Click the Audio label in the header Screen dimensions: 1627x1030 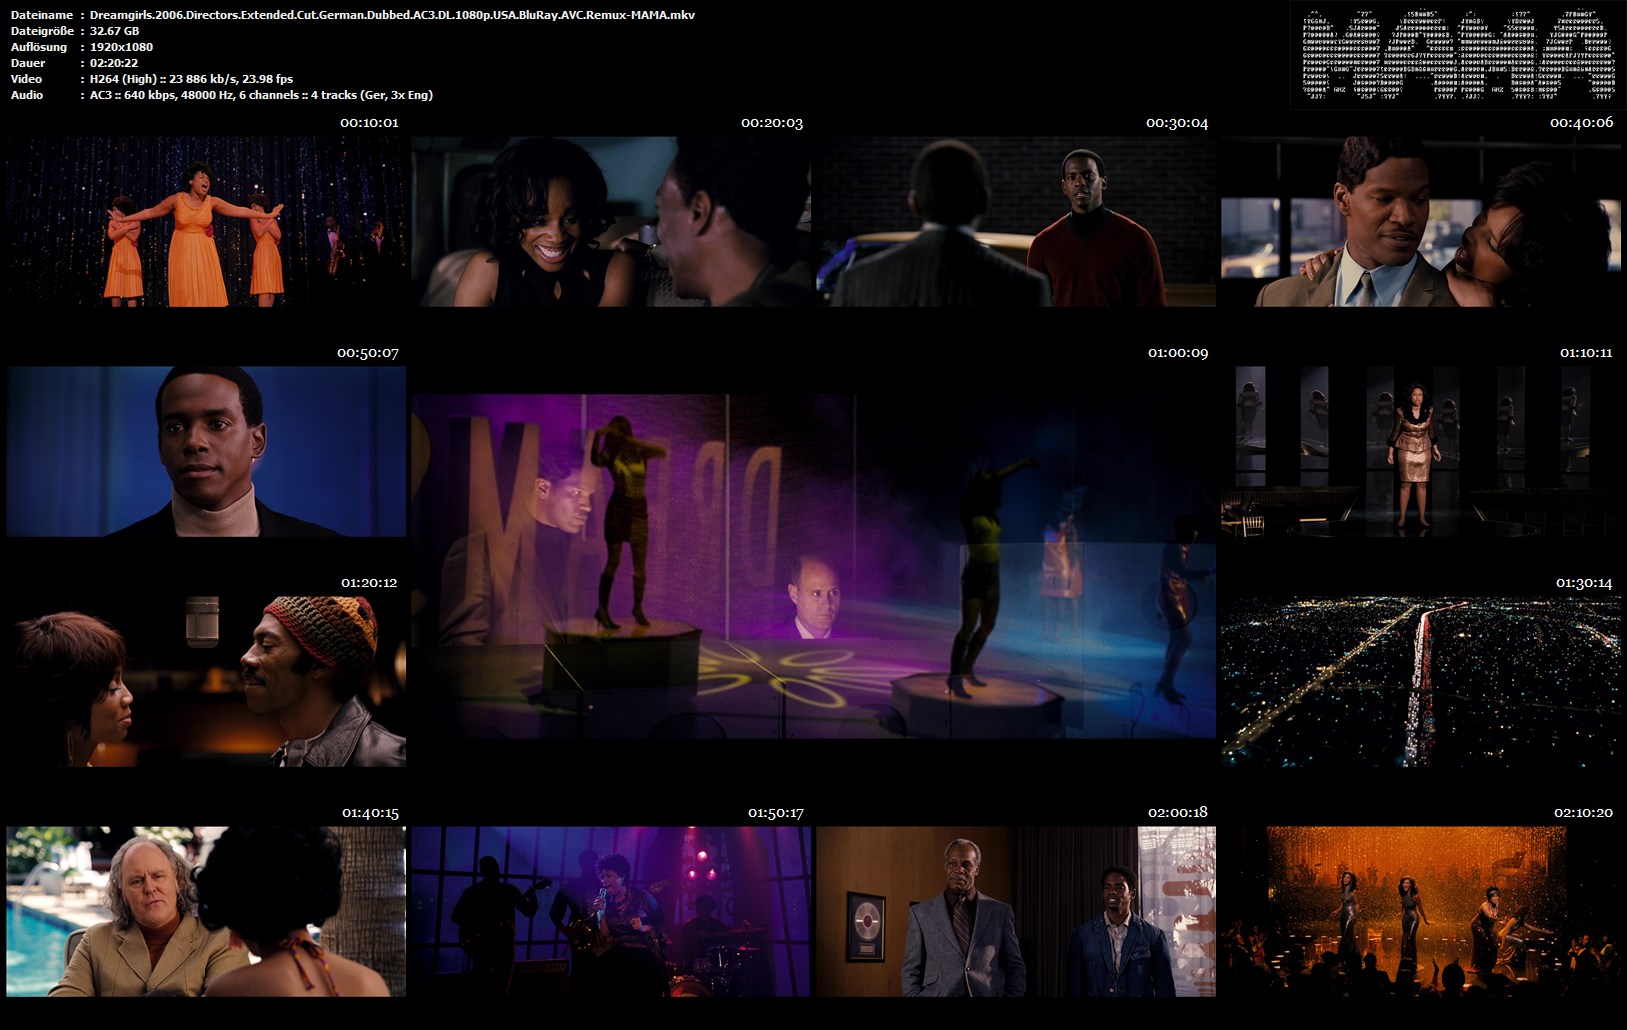[x=27, y=95]
